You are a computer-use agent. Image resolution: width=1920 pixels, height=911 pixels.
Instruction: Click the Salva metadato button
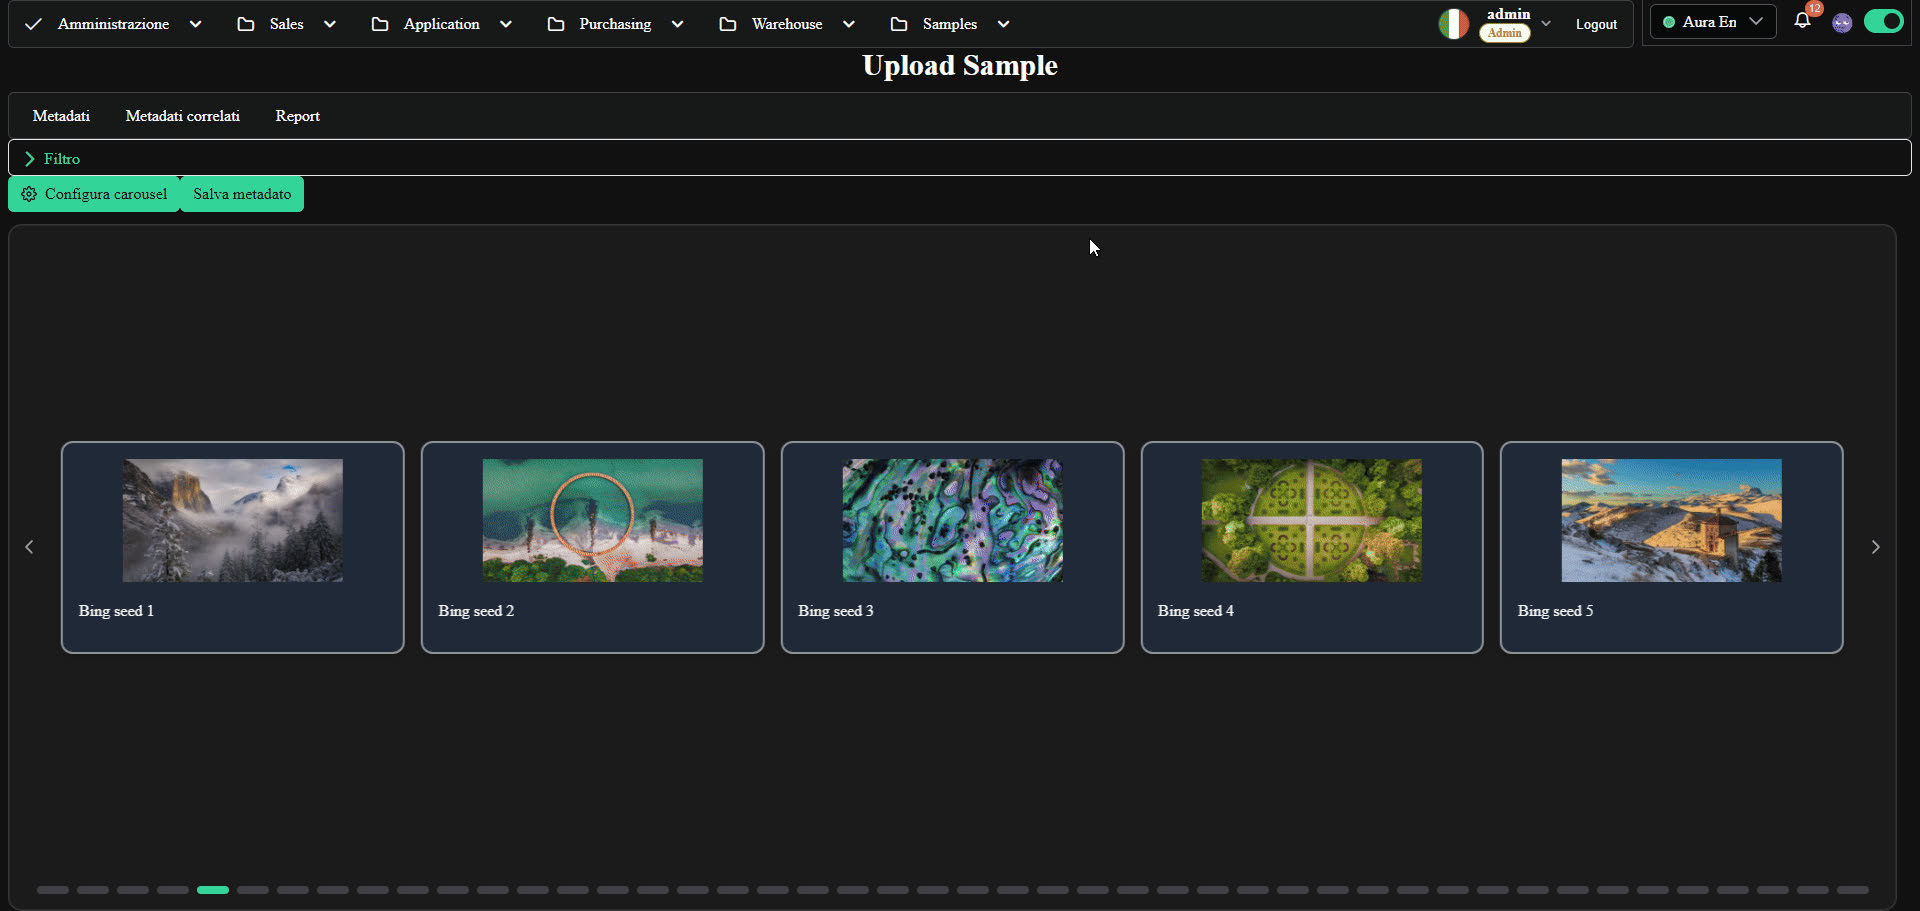coord(242,194)
